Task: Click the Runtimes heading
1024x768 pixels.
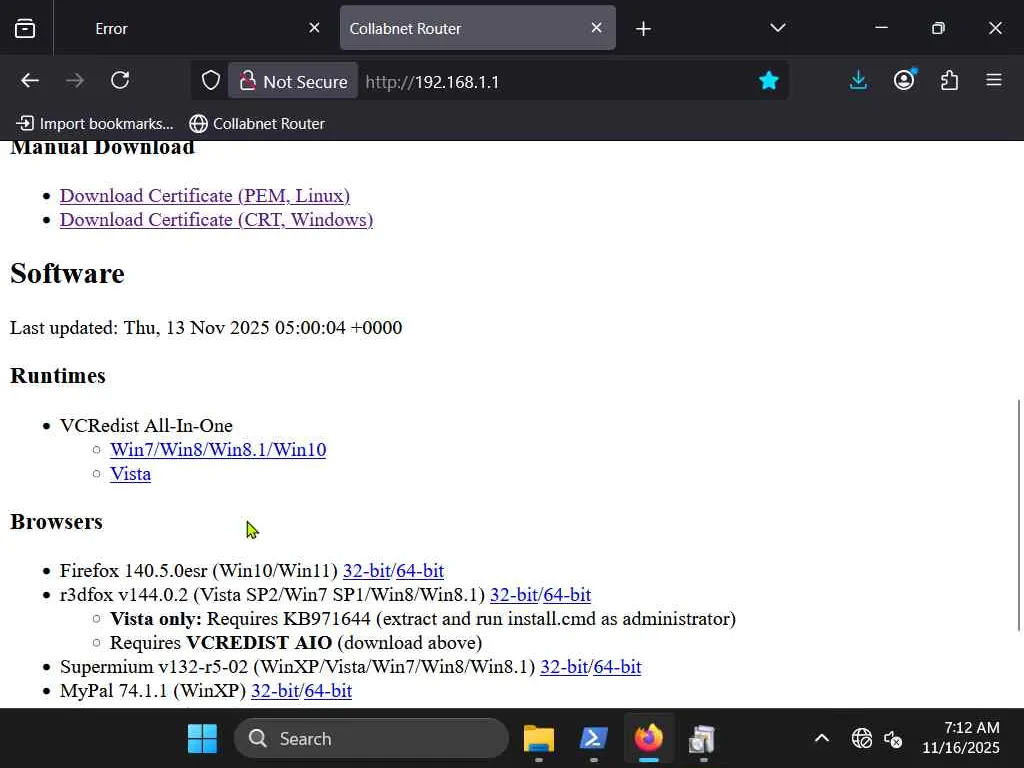Action: click(x=57, y=376)
